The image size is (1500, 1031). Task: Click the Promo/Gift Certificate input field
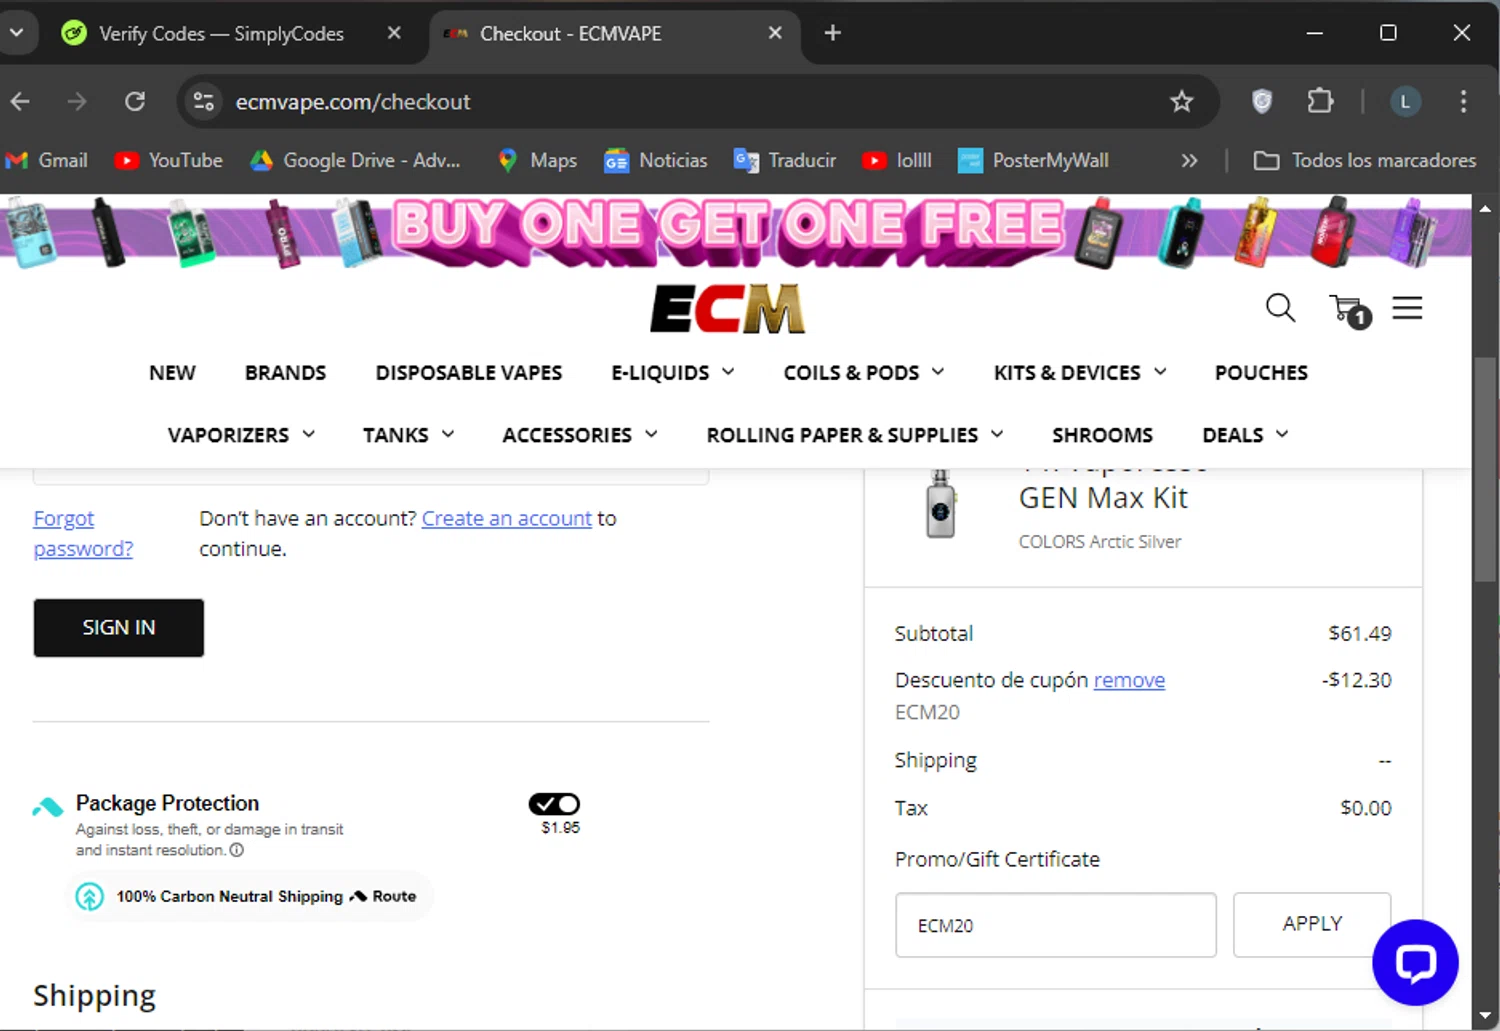point(1055,925)
